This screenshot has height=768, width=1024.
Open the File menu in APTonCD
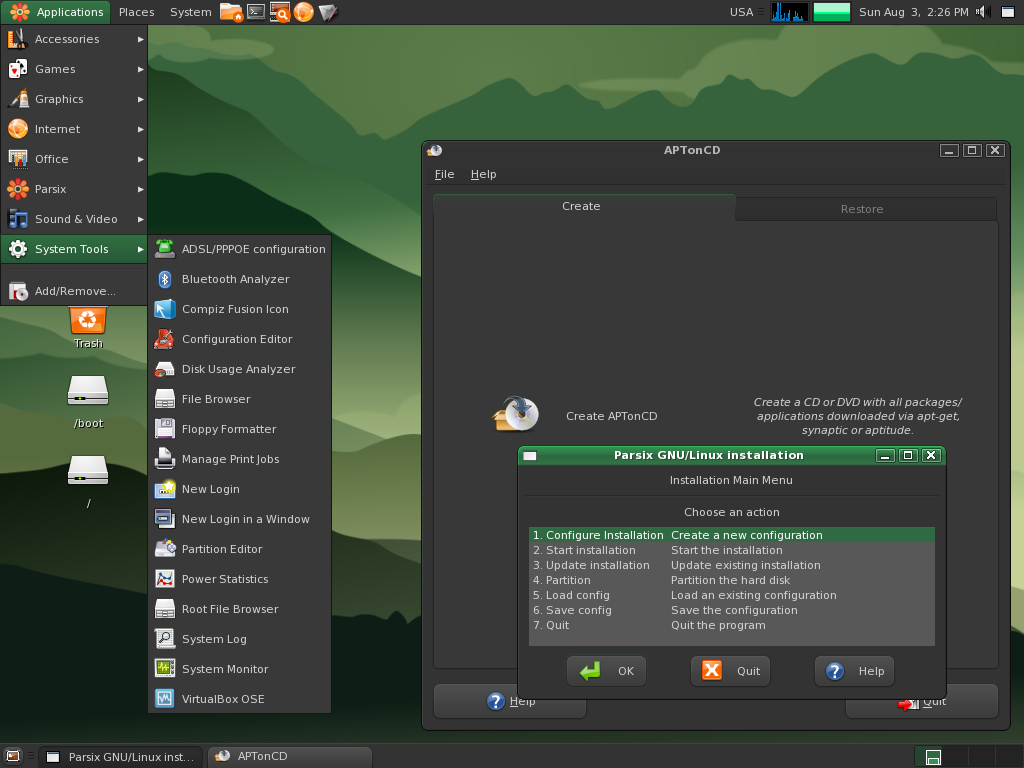pyautogui.click(x=444, y=174)
